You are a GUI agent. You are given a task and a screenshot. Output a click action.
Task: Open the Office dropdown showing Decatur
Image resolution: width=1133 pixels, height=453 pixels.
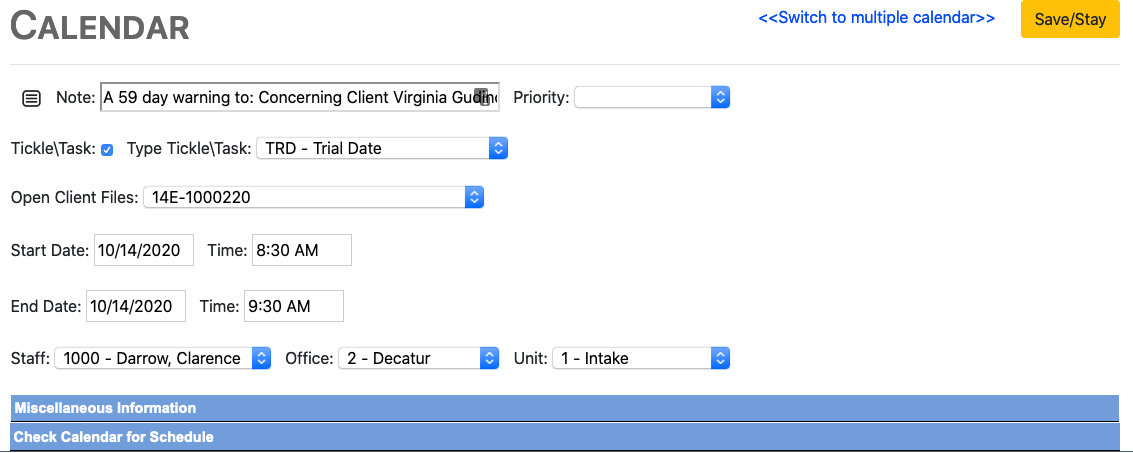coord(418,357)
